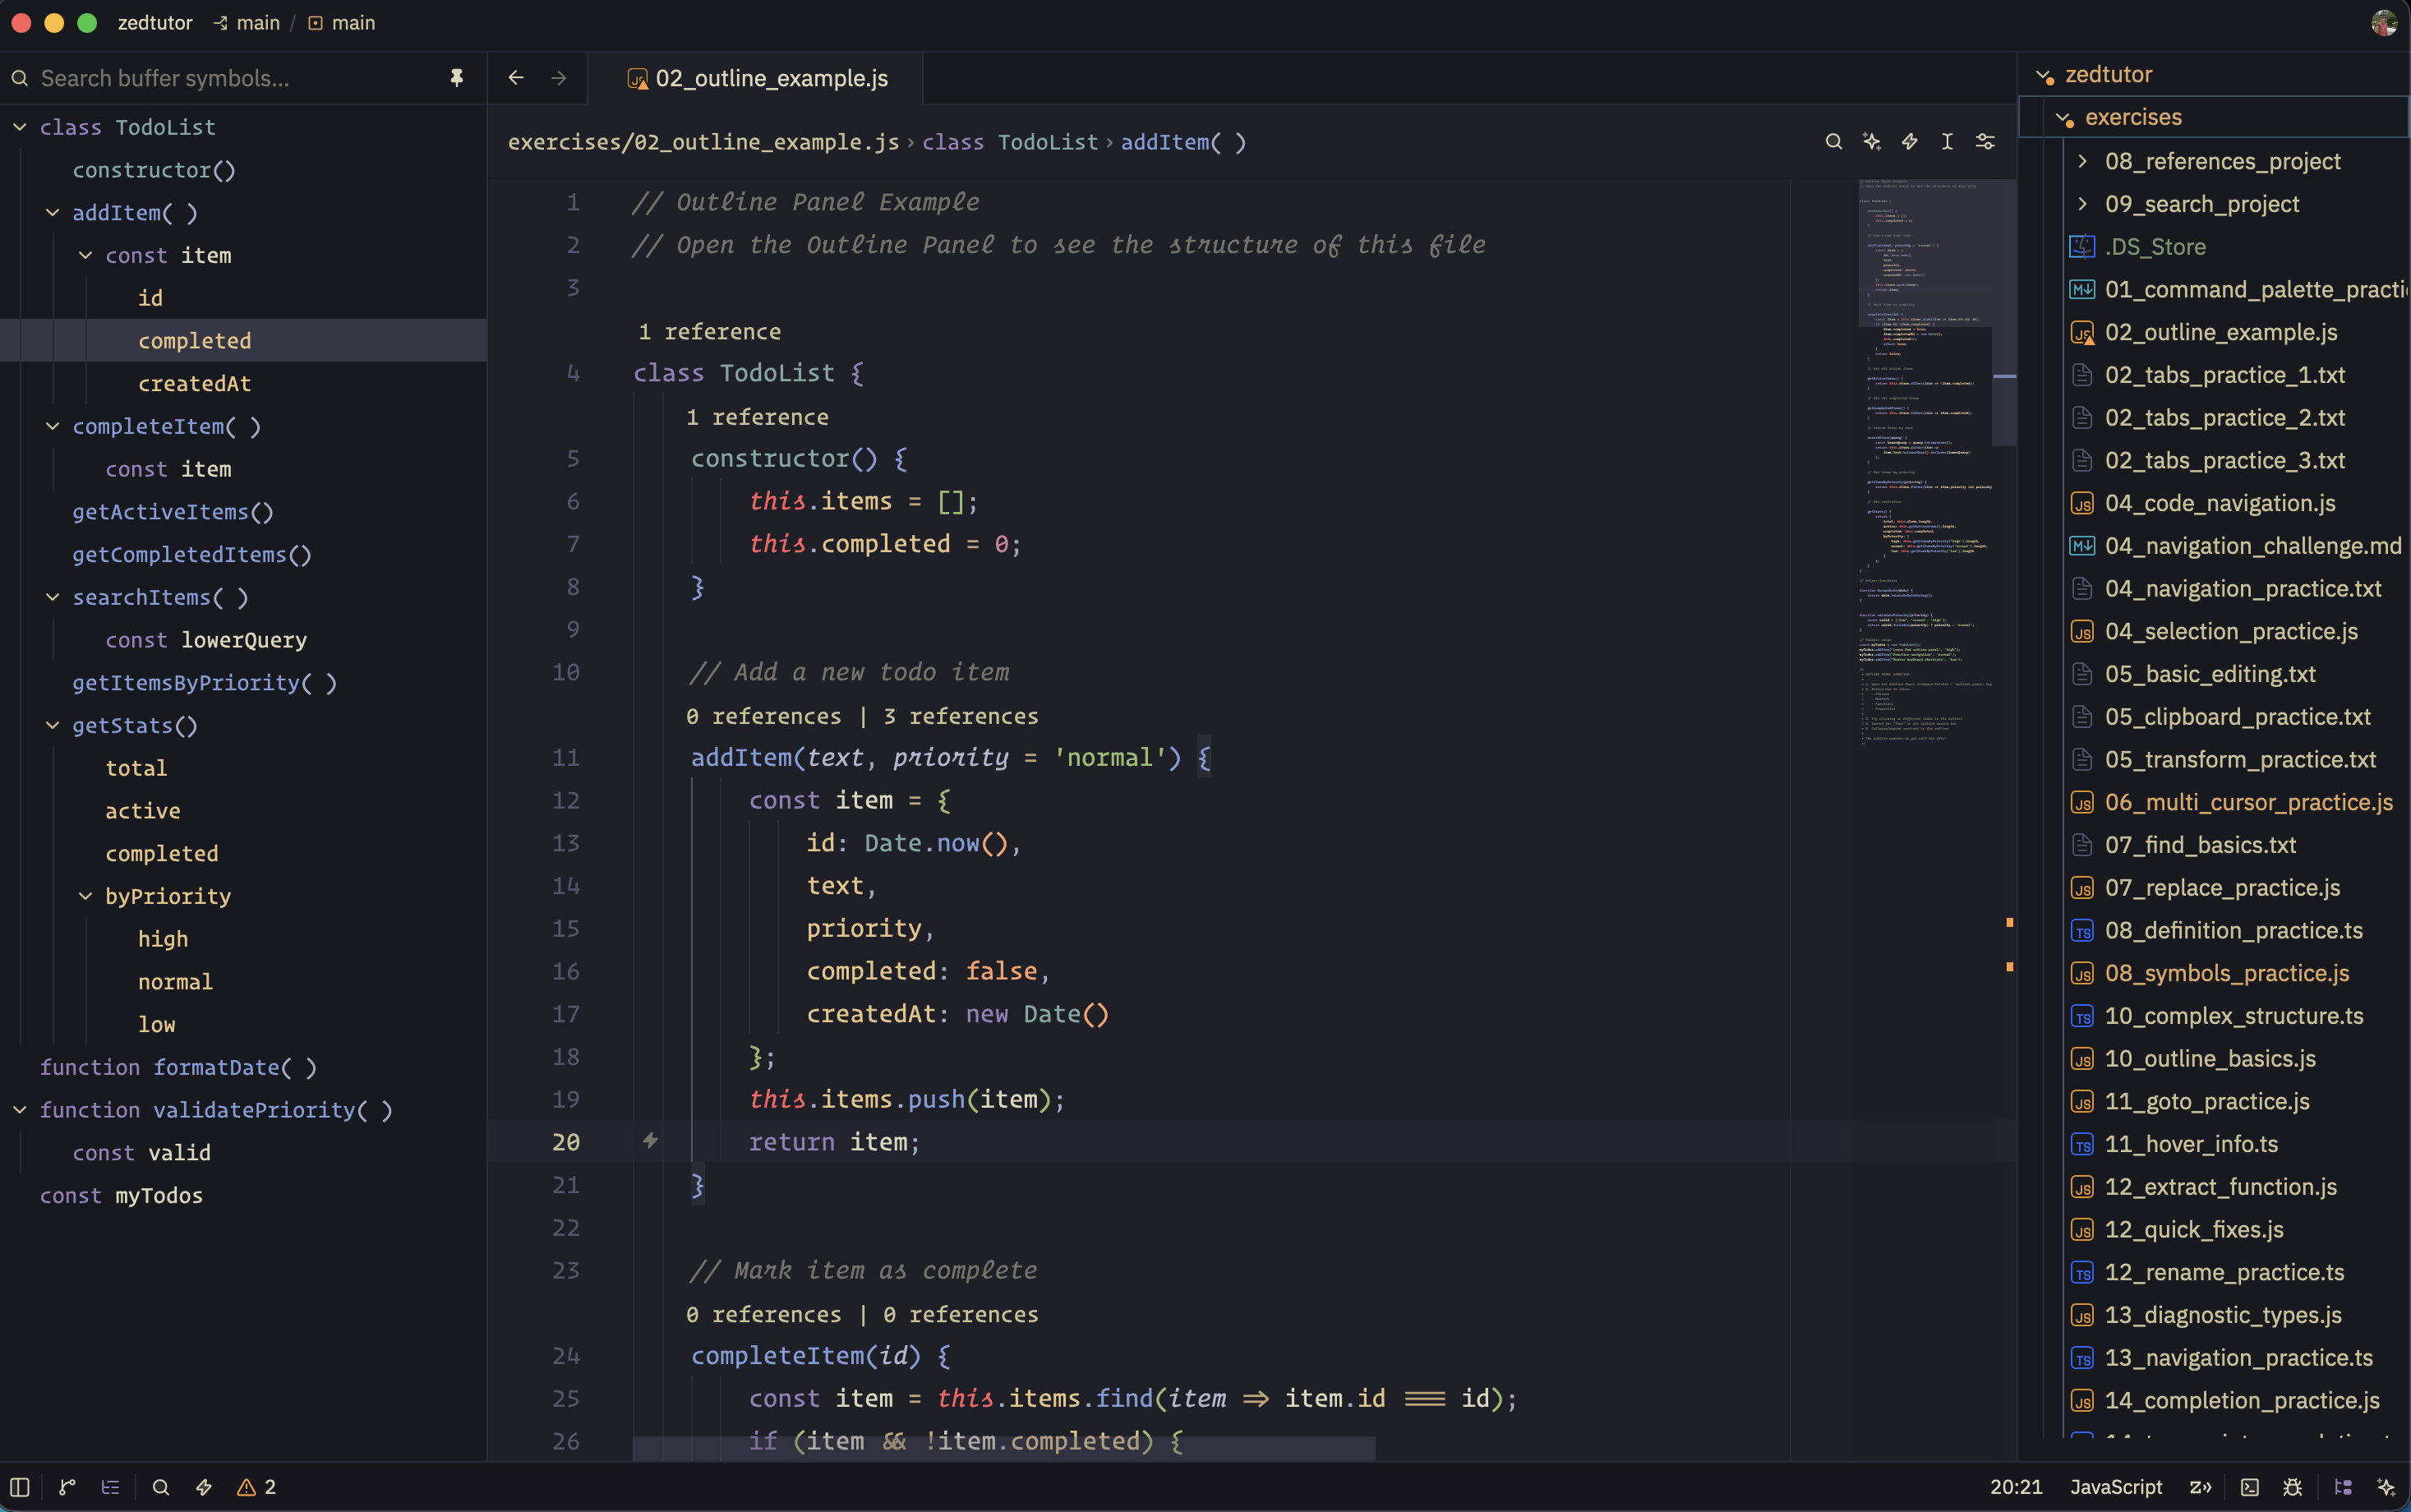The height and width of the screenshot is (1512, 2411).
Task: Open editor controls sliders icon
Action: coord(1985,142)
